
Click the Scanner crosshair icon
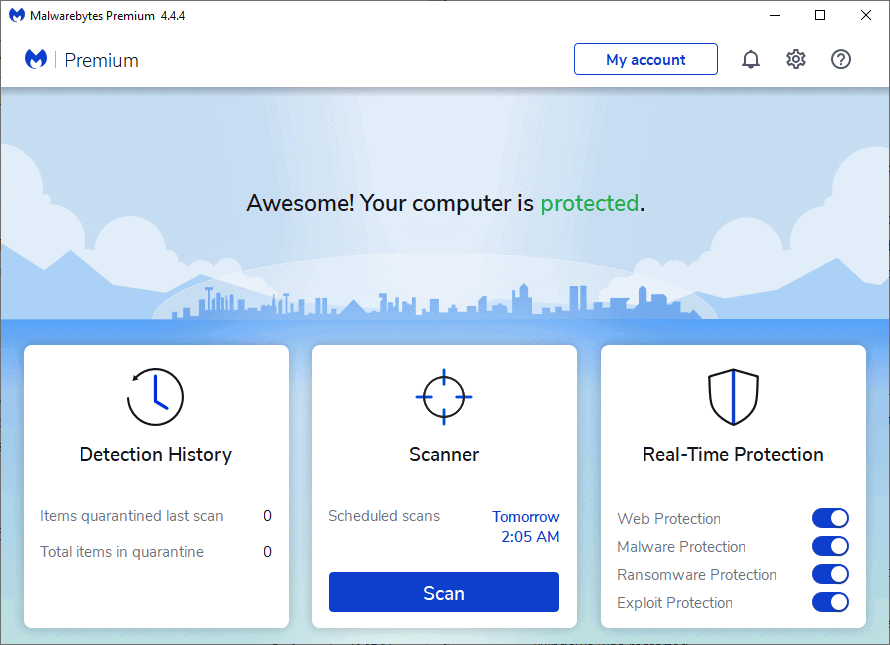click(x=443, y=397)
